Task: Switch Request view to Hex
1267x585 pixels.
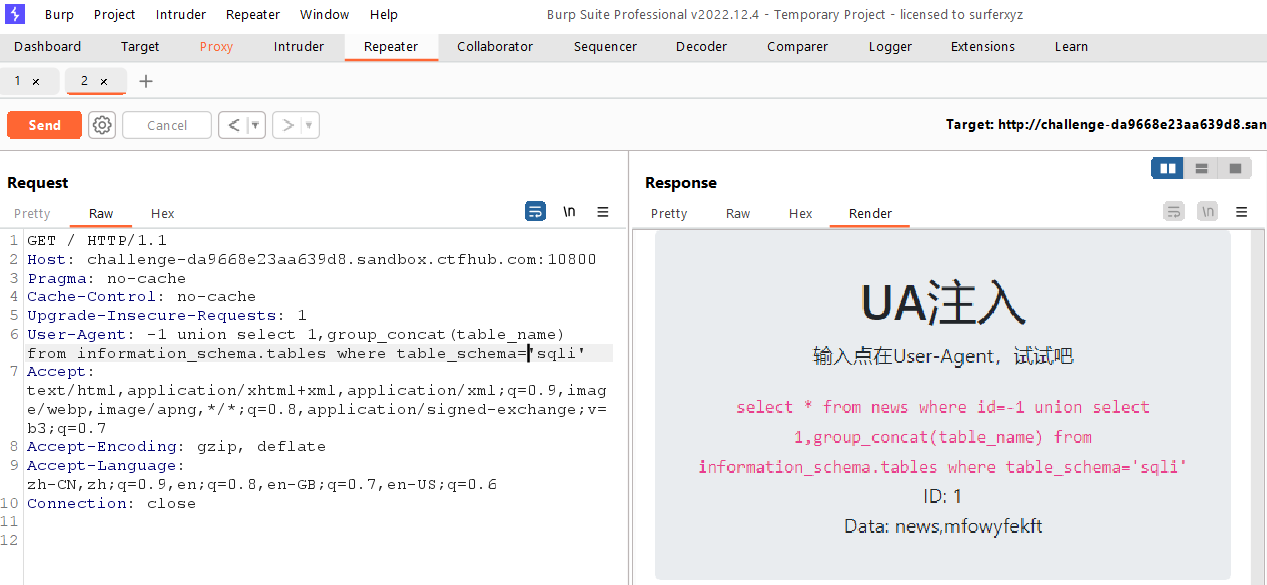Action: point(163,213)
